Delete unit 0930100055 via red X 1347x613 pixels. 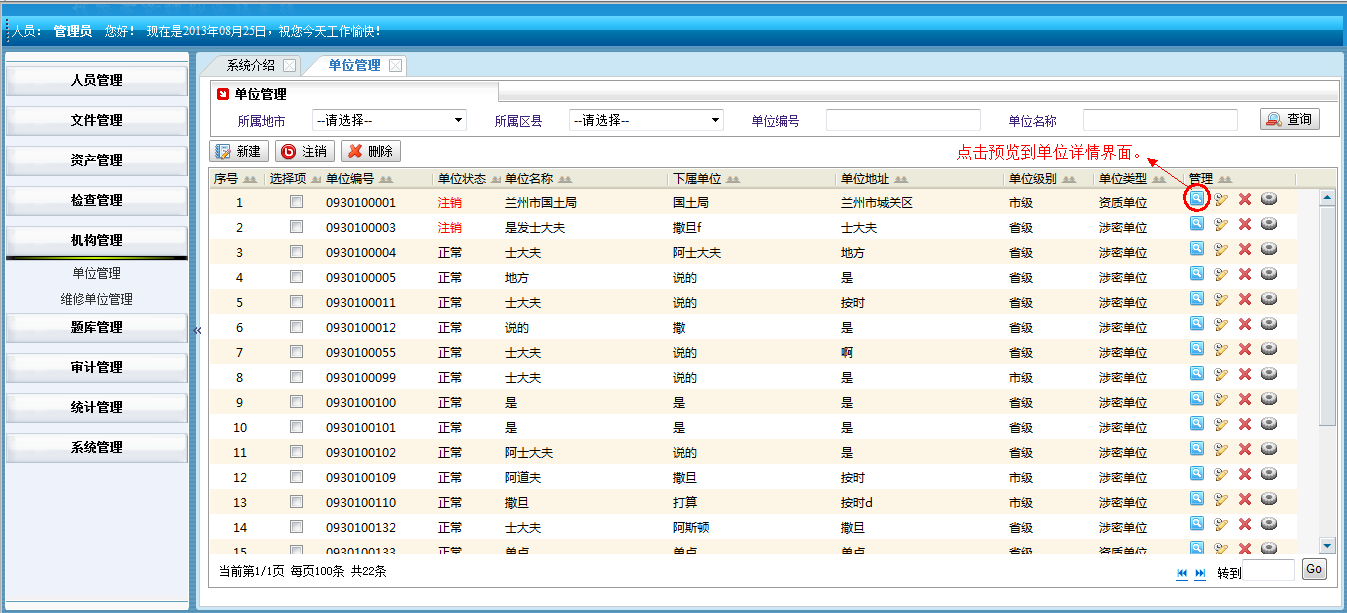[1245, 348]
